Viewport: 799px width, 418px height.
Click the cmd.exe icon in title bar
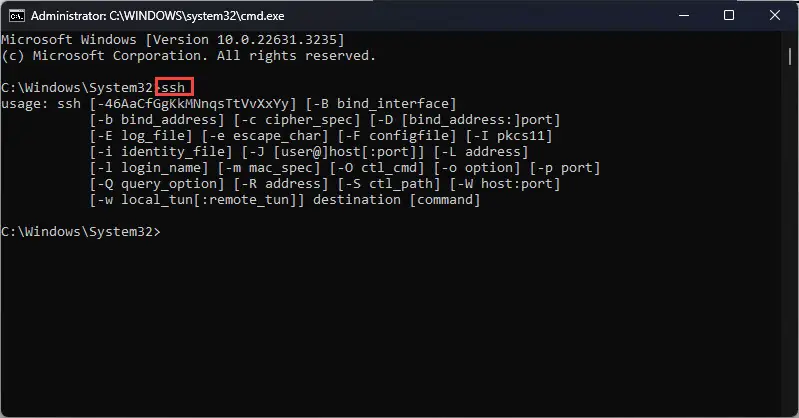(x=17, y=16)
